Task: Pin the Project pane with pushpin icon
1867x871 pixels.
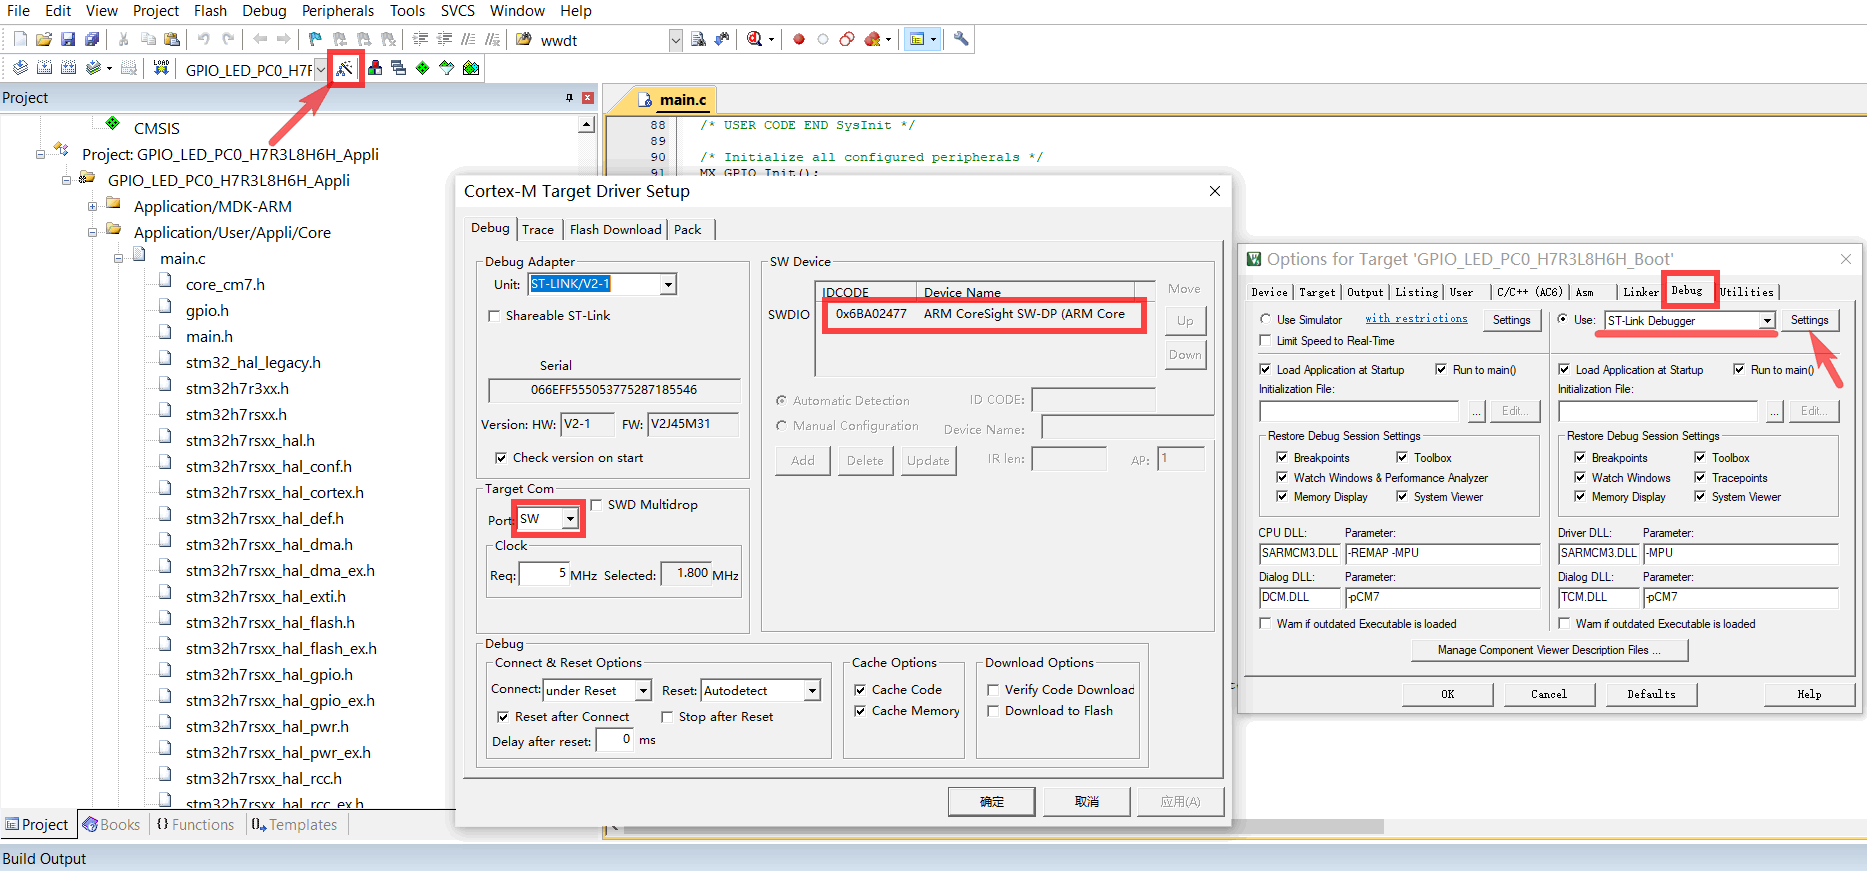Action: [569, 98]
